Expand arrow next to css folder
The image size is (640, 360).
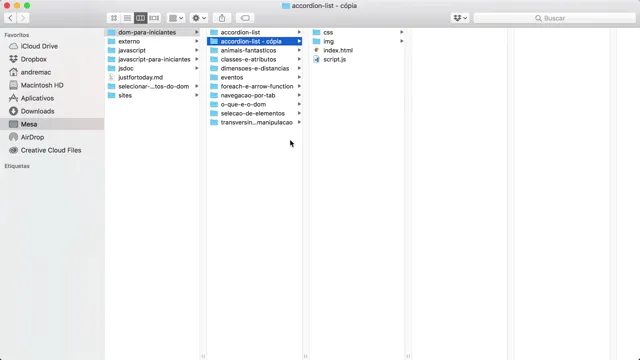click(x=402, y=32)
